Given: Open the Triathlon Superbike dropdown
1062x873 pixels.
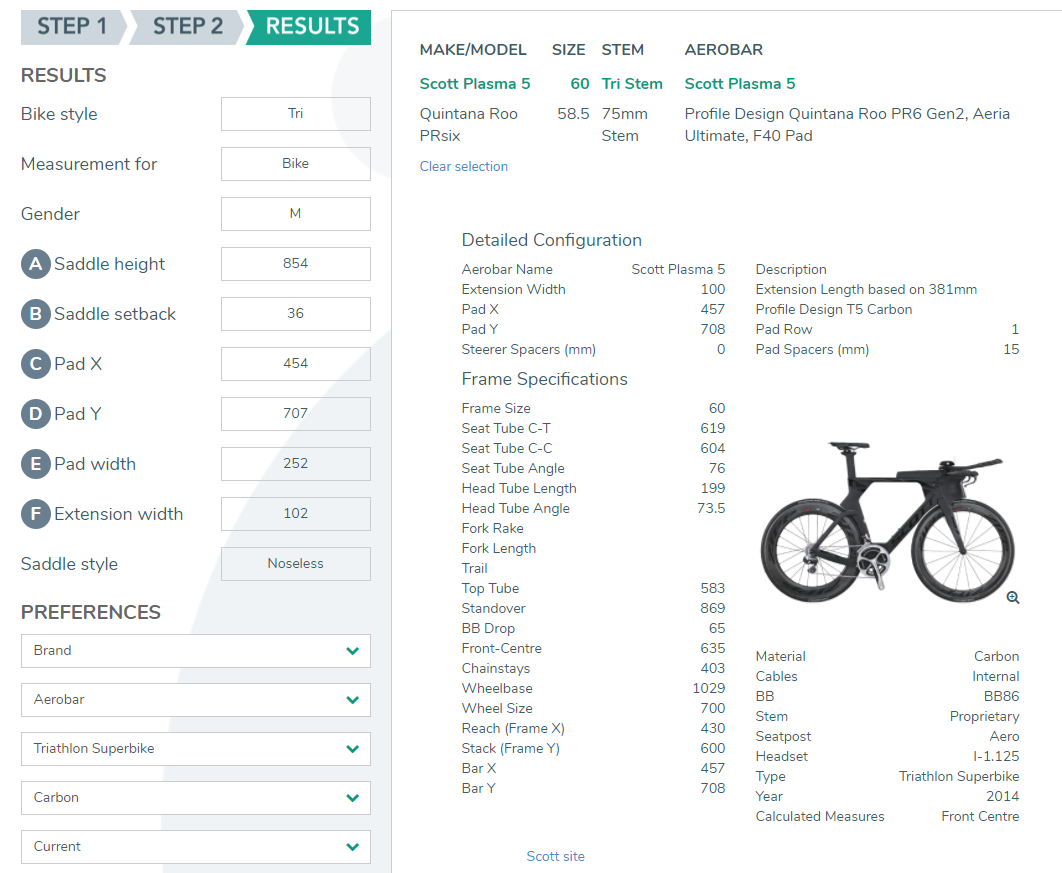Looking at the screenshot, I should [196, 748].
